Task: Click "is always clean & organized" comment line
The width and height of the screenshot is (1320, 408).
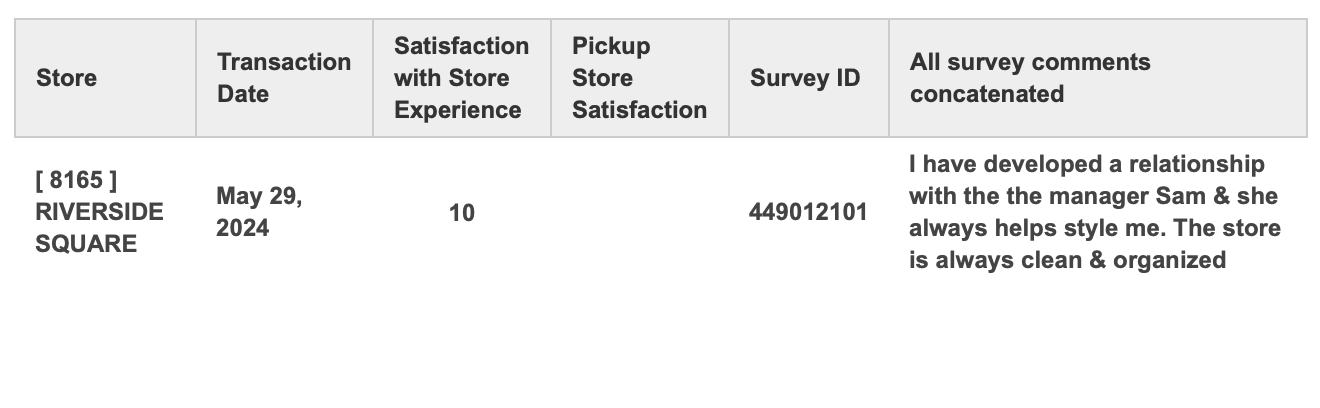Action: 1067,260
